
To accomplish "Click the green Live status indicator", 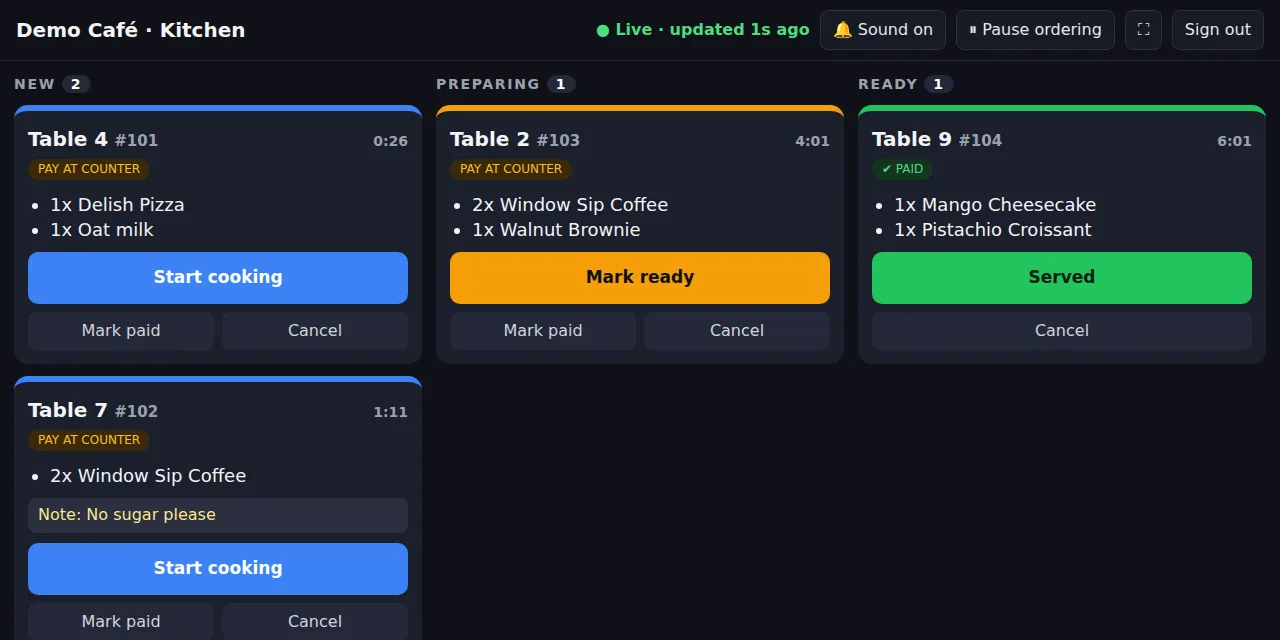I will [x=703, y=30].
